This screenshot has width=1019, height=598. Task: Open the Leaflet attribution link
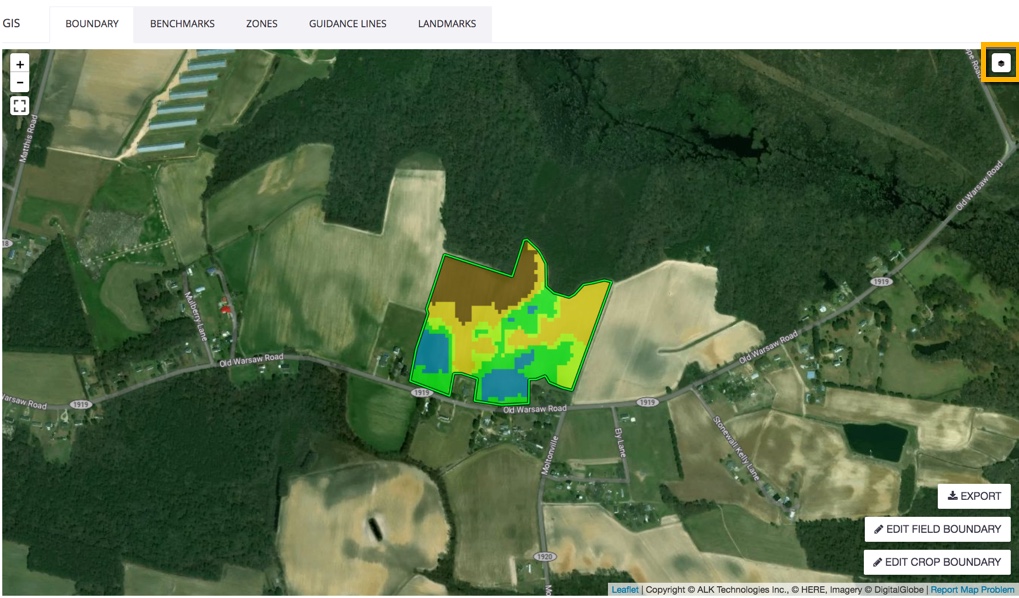[x=625, y=590]
